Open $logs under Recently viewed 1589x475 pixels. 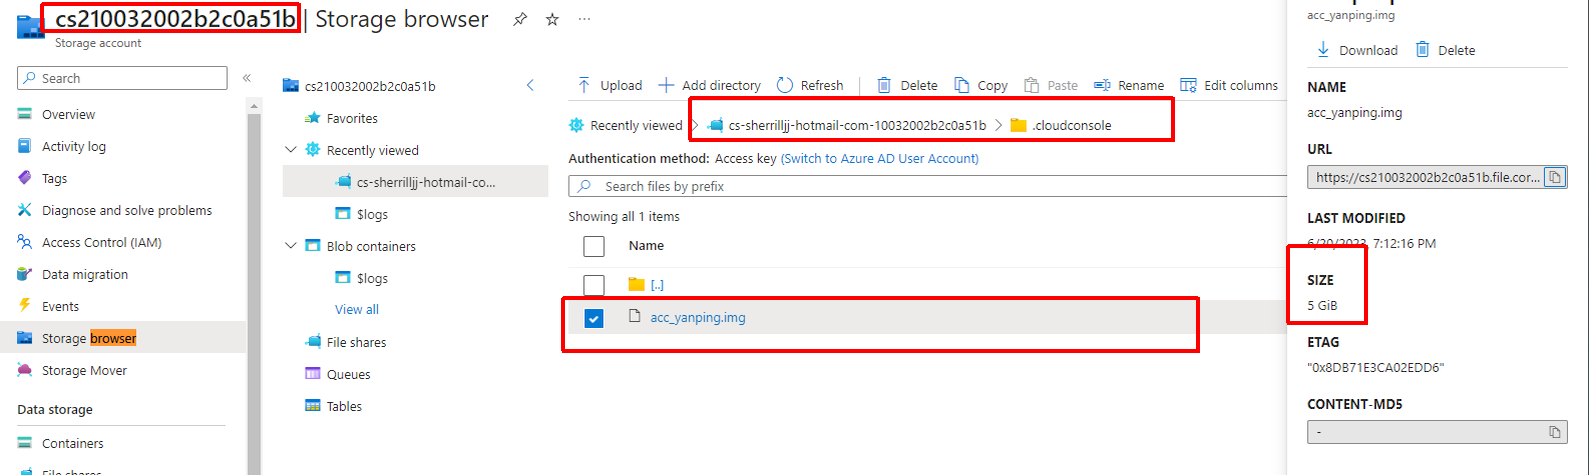click(x=372, y=215)
